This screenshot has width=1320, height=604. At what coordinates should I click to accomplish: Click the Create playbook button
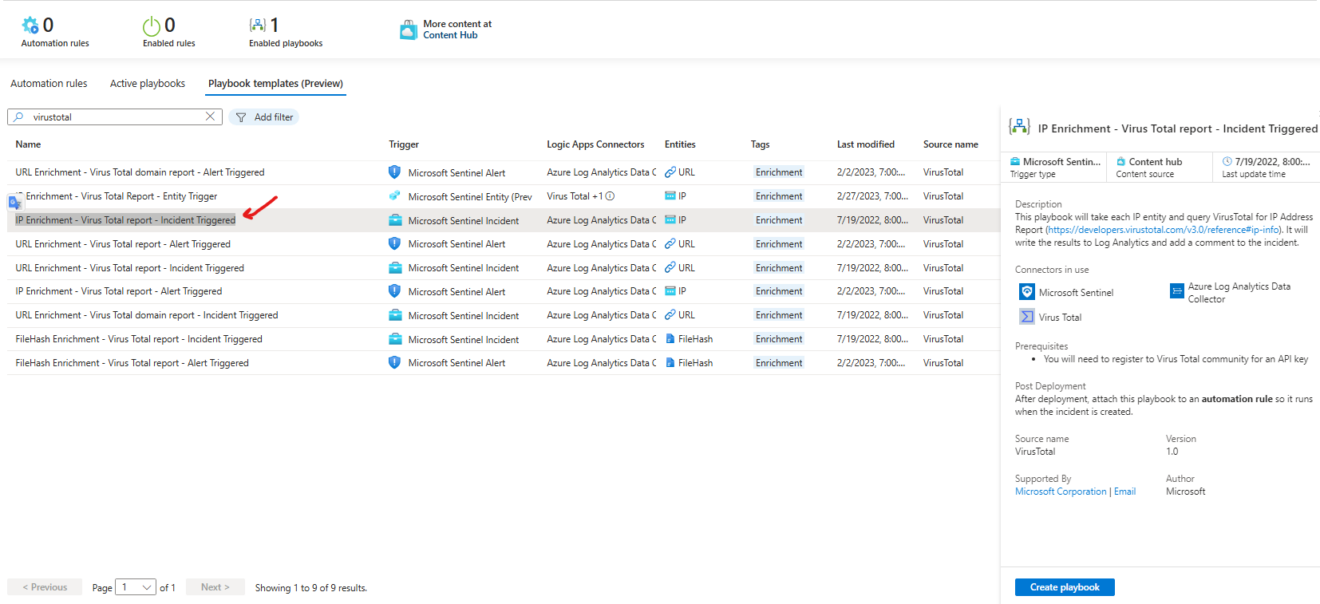1064,587
